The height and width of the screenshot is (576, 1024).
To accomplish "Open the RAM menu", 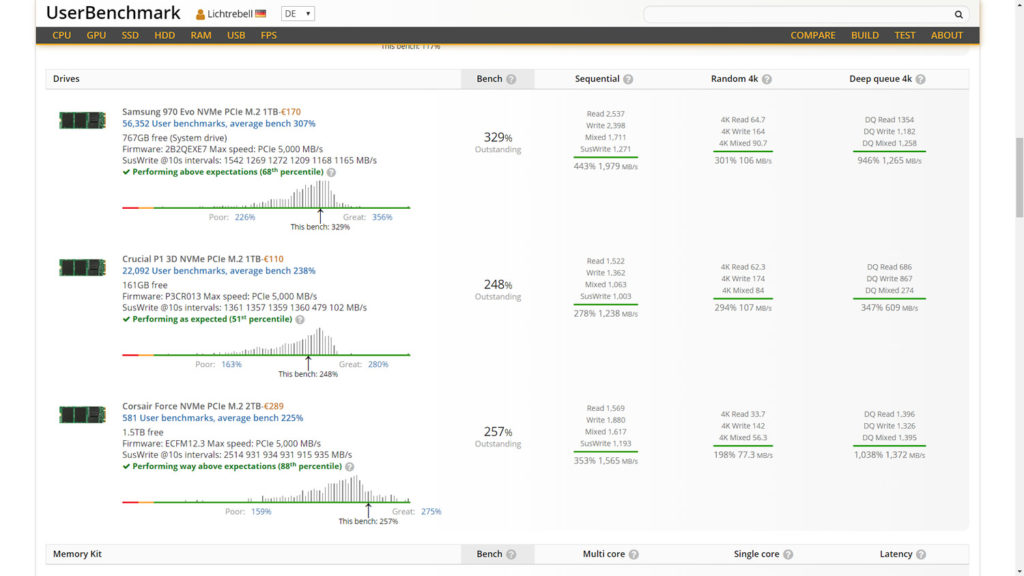I will pos(200,35).
